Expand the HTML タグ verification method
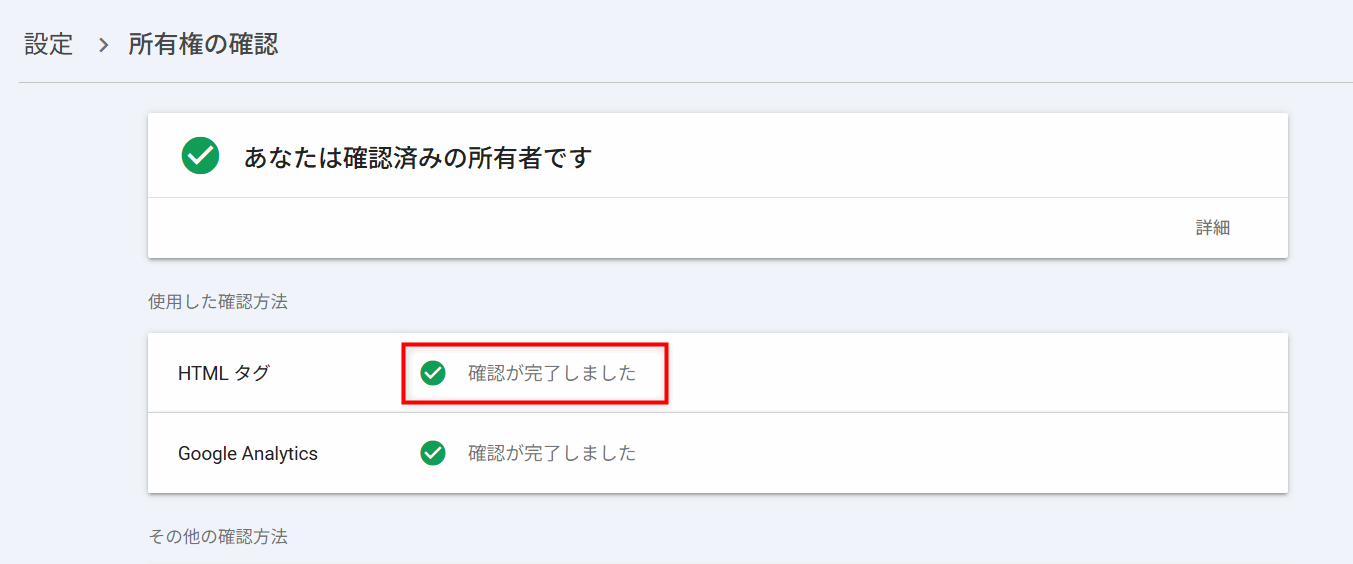The width and height of the screenshot is (1353, 564). pos(224,373)
